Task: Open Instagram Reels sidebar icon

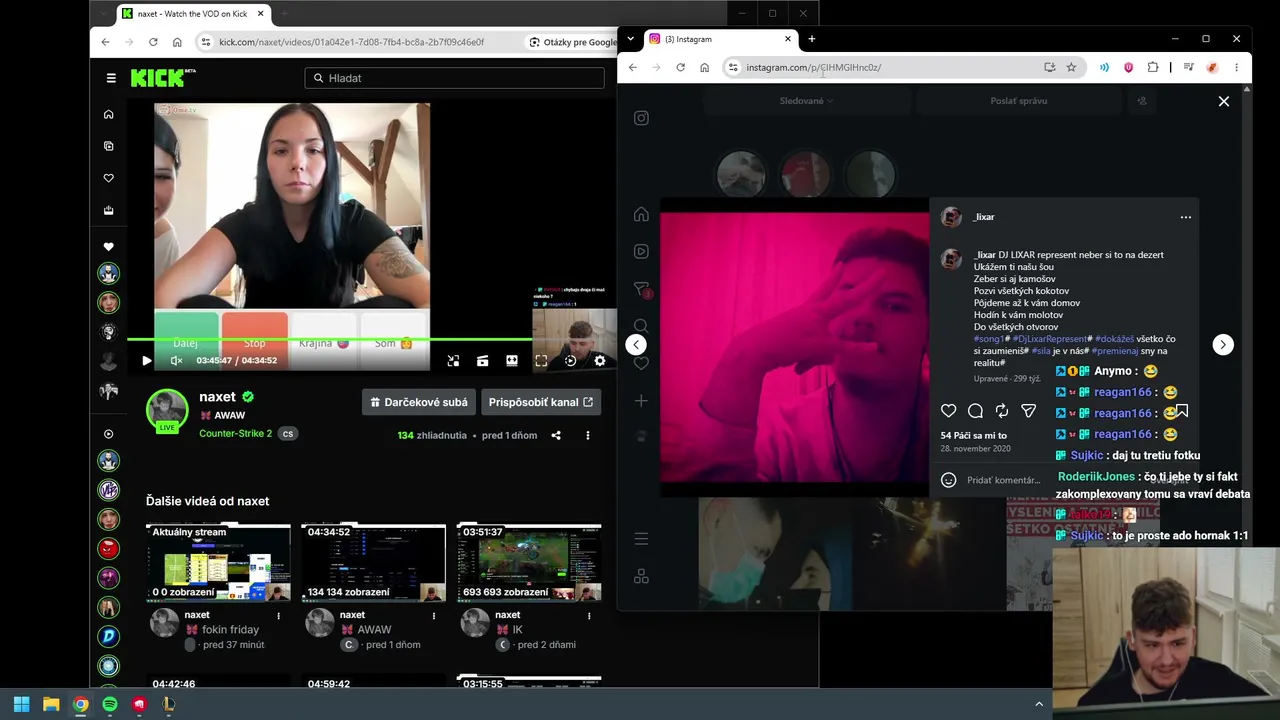Action: tap(641, 251)
